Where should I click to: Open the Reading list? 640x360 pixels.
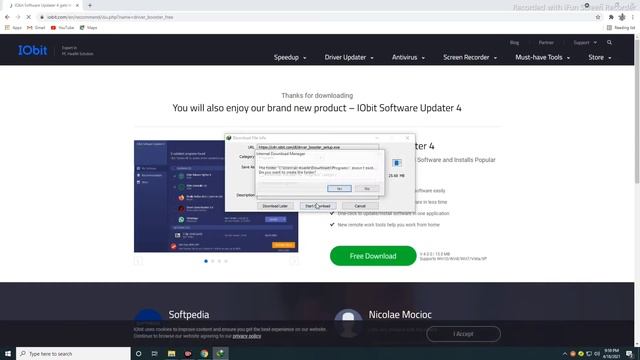coord(621,28)
